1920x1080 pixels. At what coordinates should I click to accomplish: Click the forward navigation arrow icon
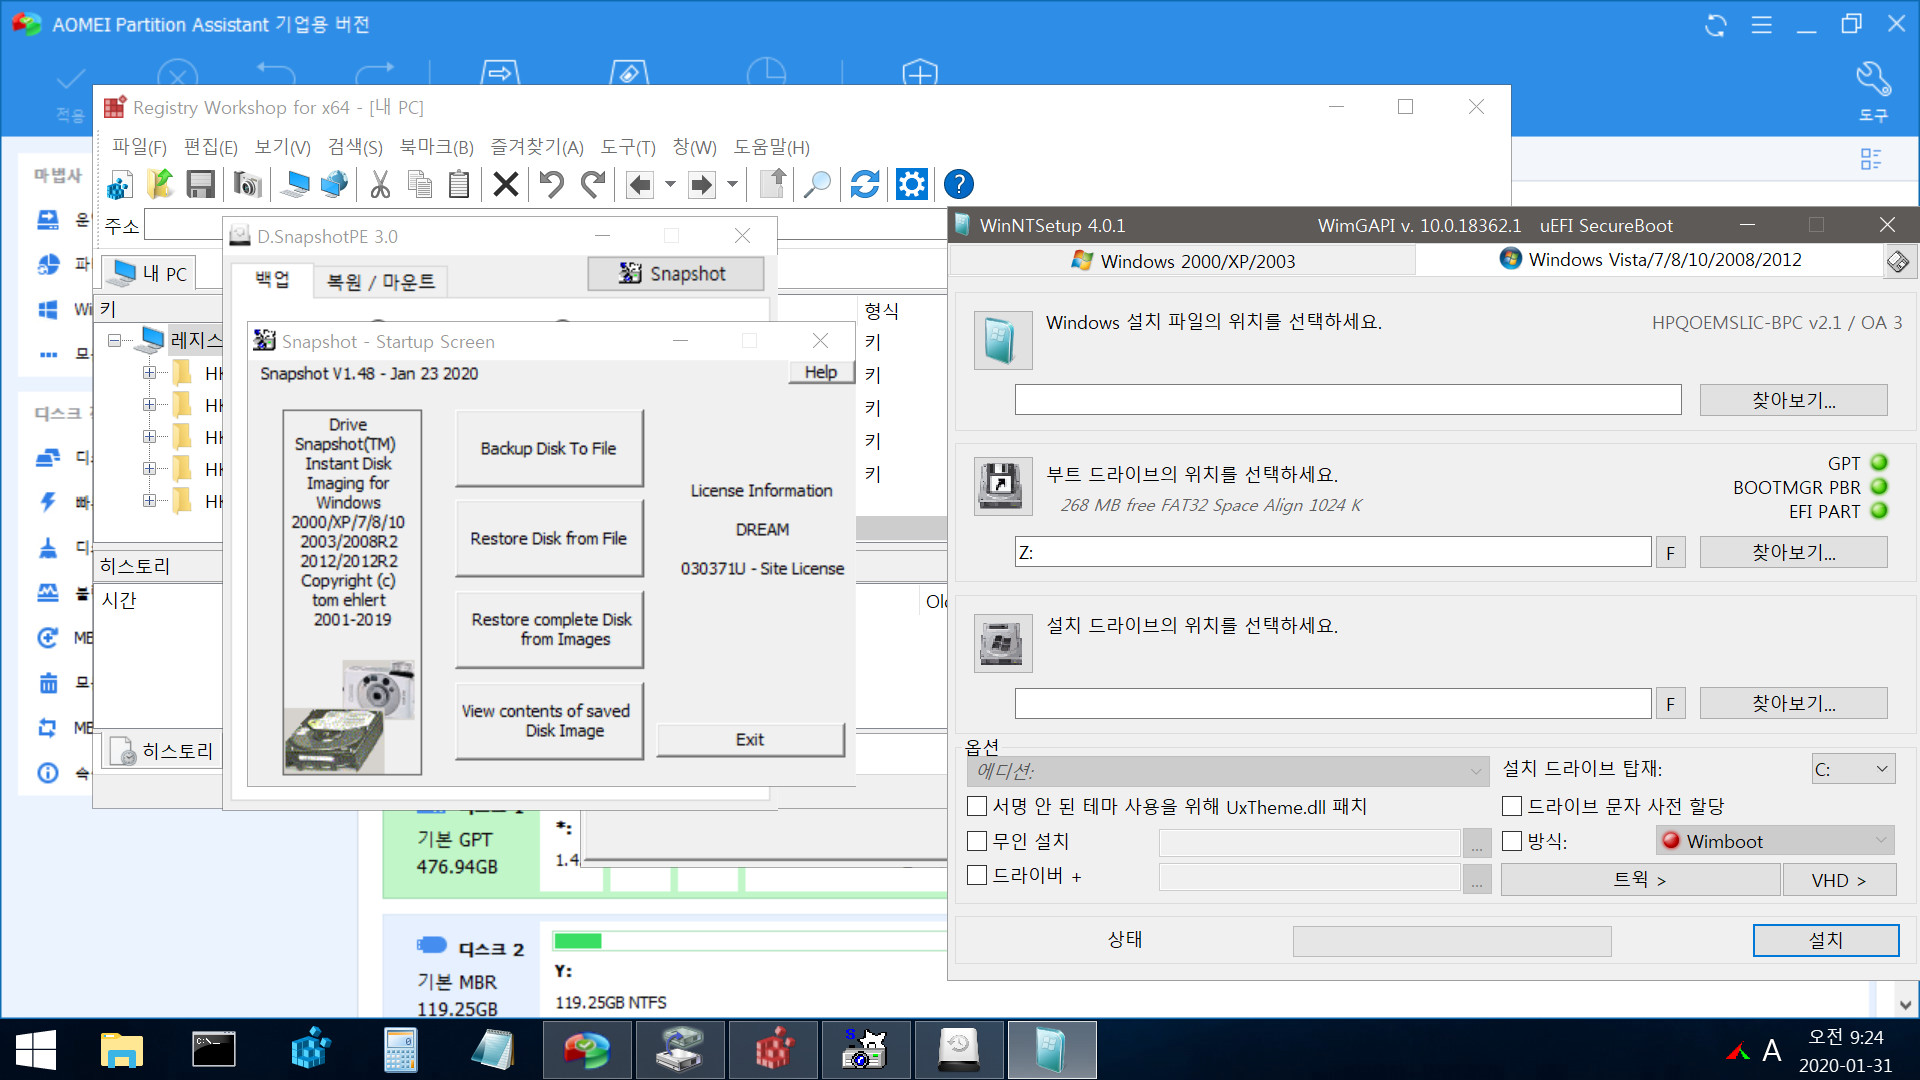702,184
